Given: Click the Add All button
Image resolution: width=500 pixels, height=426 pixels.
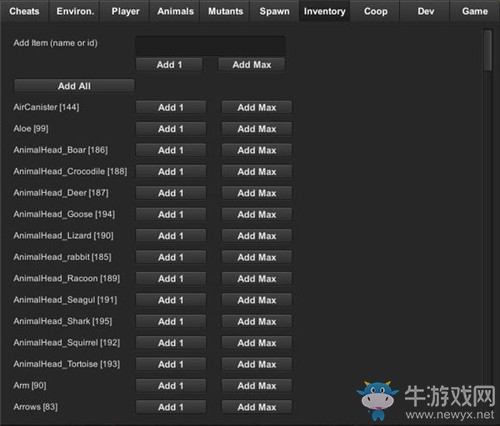Looking at the screenshot, I should point(74,86).
